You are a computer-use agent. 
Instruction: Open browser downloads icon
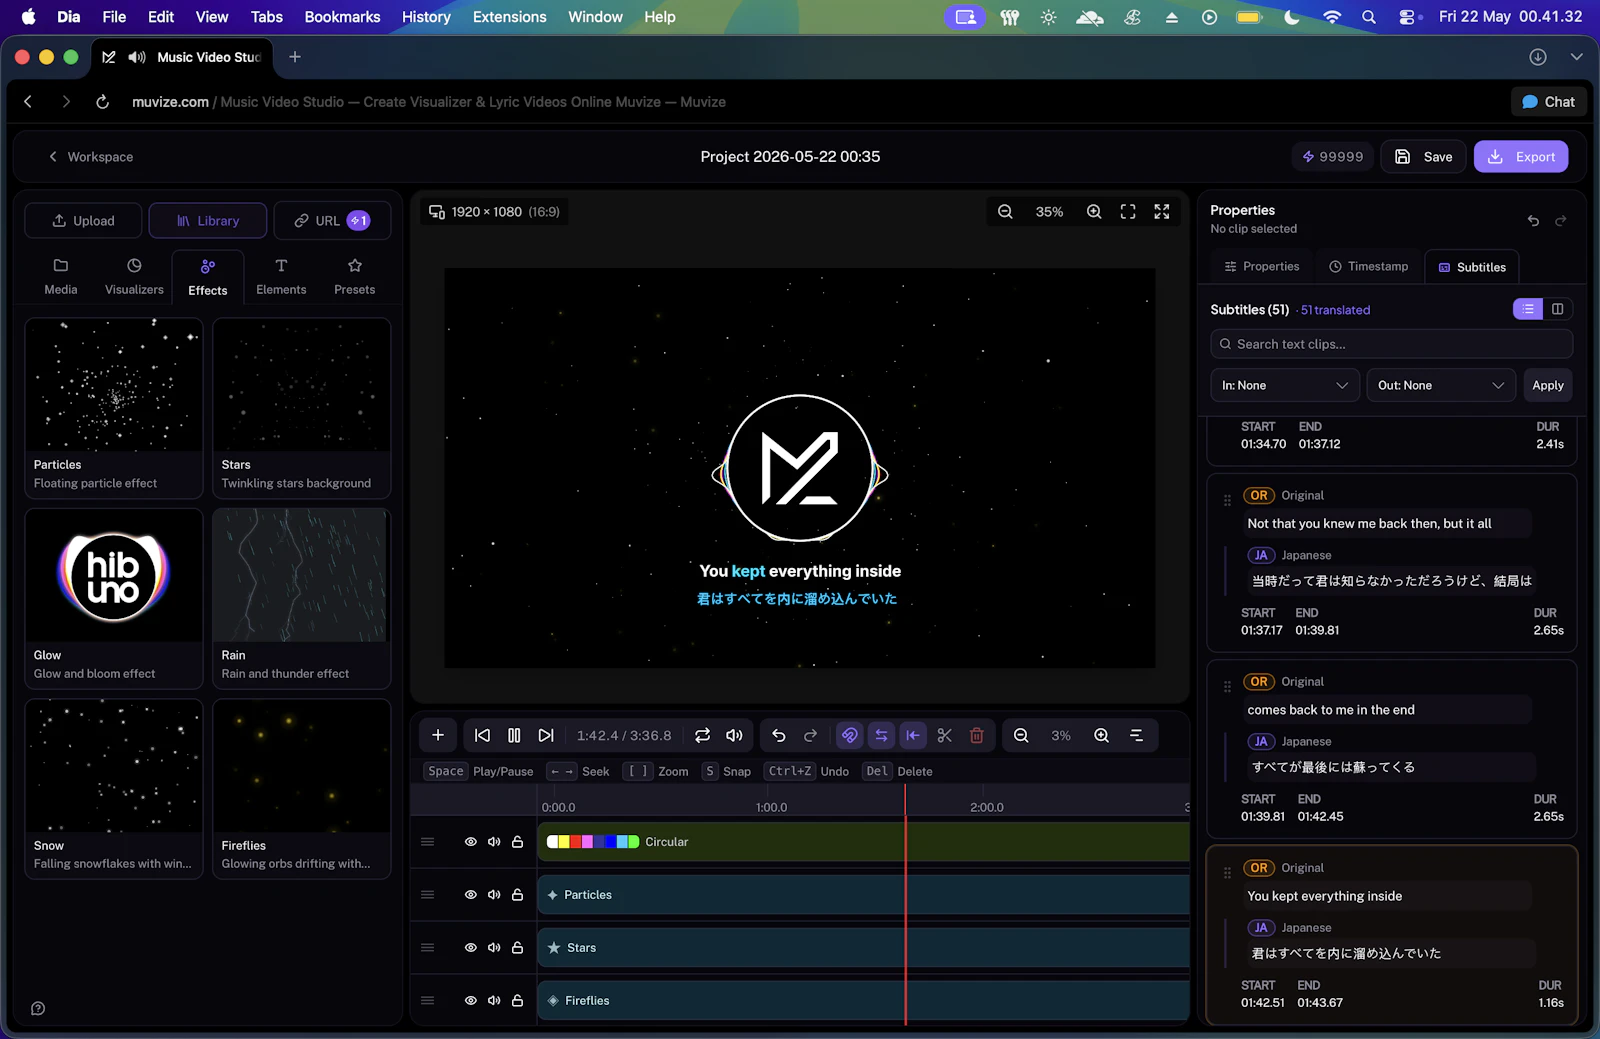pos(1538,57)
